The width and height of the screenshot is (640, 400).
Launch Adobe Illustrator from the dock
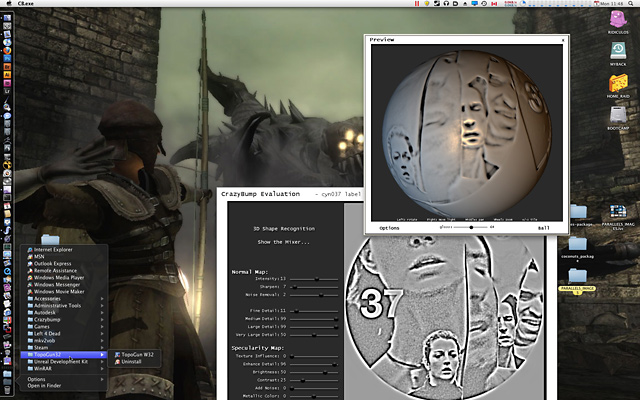pyautogui.click(x=7, y=75)
